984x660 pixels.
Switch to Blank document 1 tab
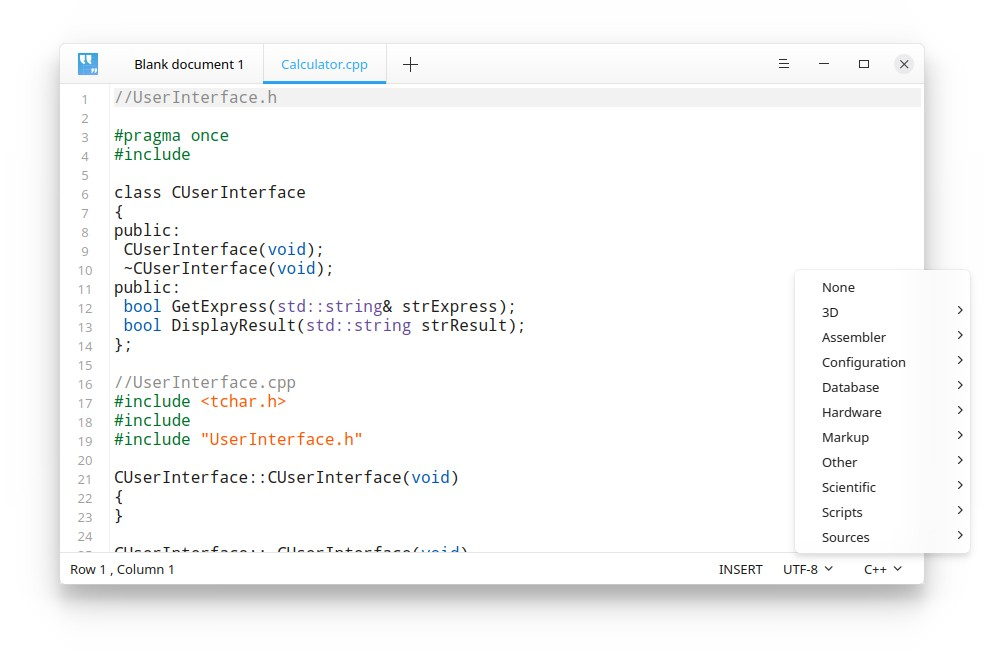click(x=188, y=64)
